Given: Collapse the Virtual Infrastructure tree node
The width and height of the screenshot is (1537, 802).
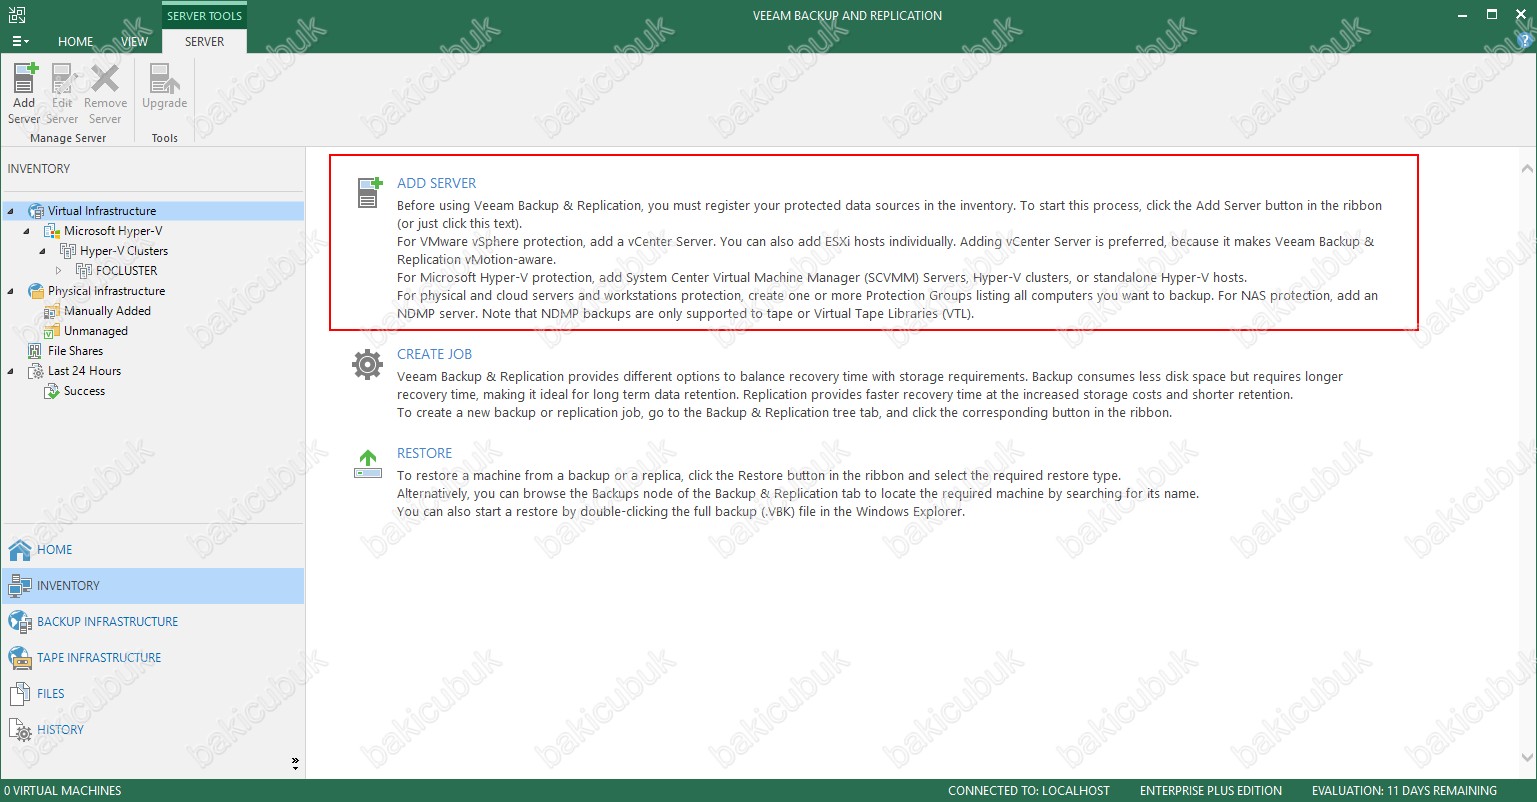Looking at the screenshot, I should 11,211.
